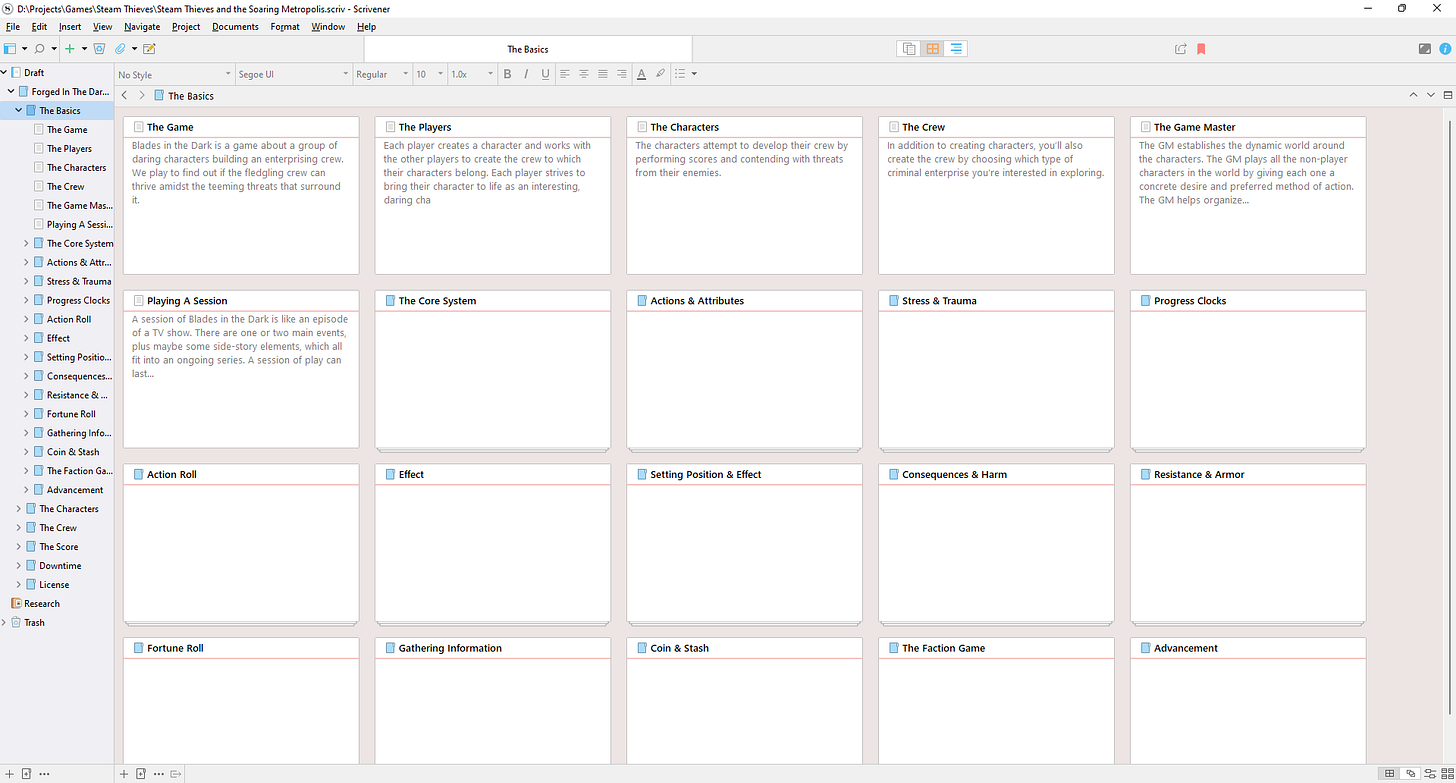Open the Regular font weight dropdown
This screenshot has height=783, width=1456.
383,74
